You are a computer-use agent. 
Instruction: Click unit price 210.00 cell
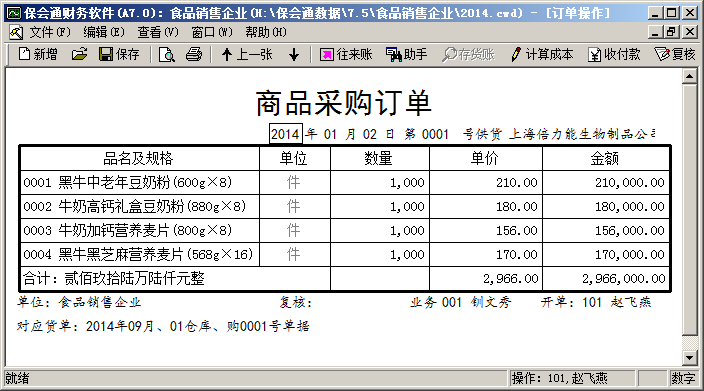coord(486,182)
